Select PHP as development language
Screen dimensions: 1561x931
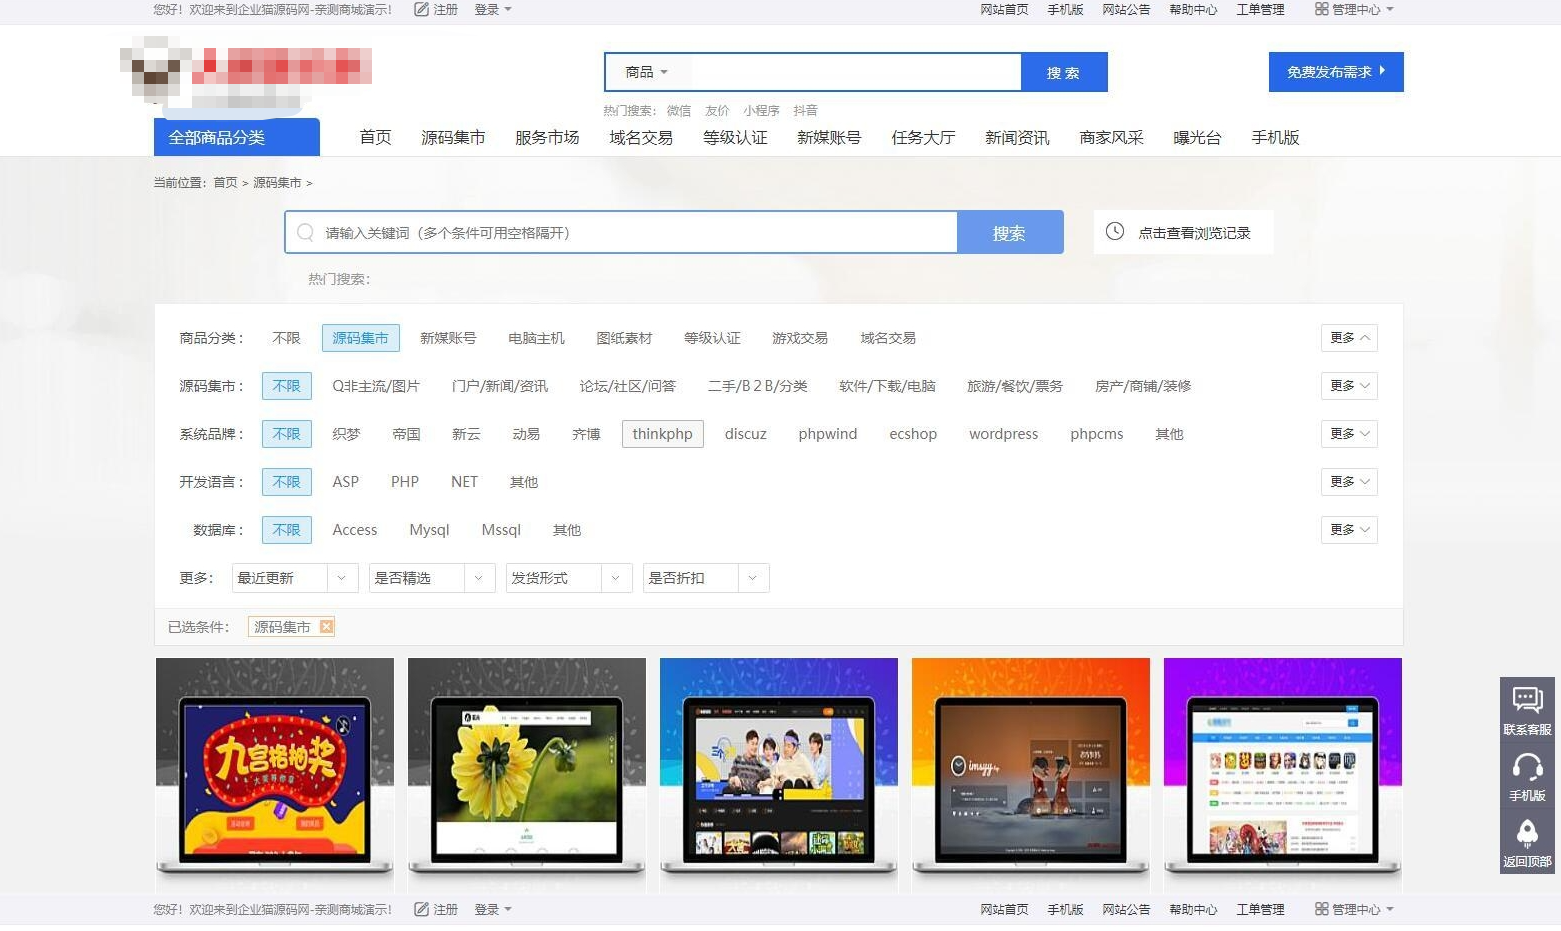click(x=405, y=482)
